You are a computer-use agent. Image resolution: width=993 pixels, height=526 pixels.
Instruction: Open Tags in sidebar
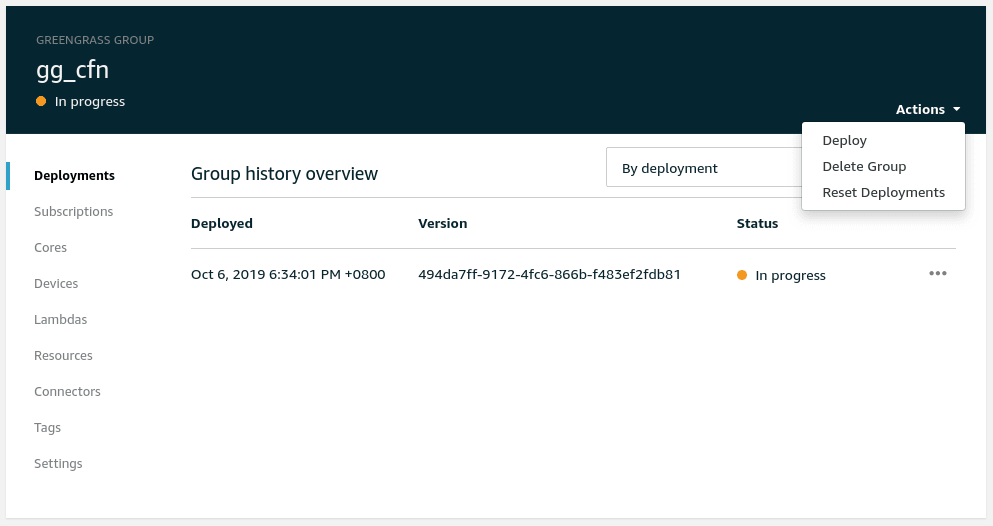click(x=47, y=428)
